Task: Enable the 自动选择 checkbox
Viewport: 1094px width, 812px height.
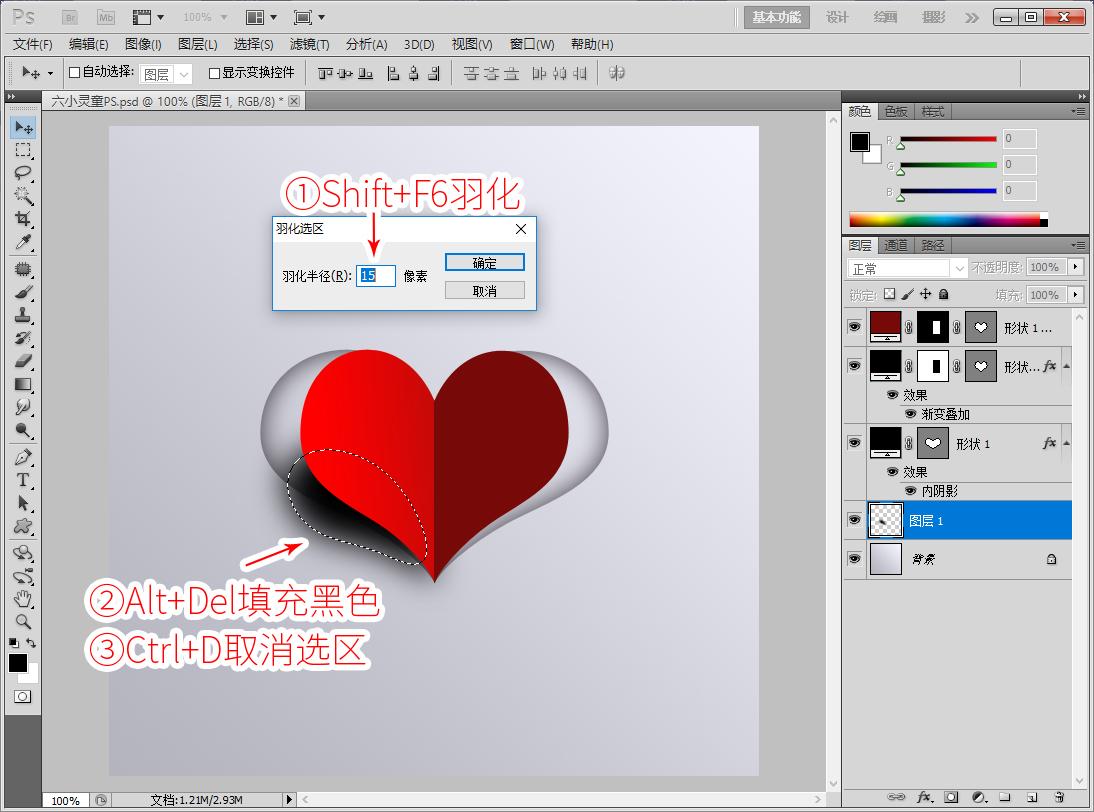Action: point(75,73)
